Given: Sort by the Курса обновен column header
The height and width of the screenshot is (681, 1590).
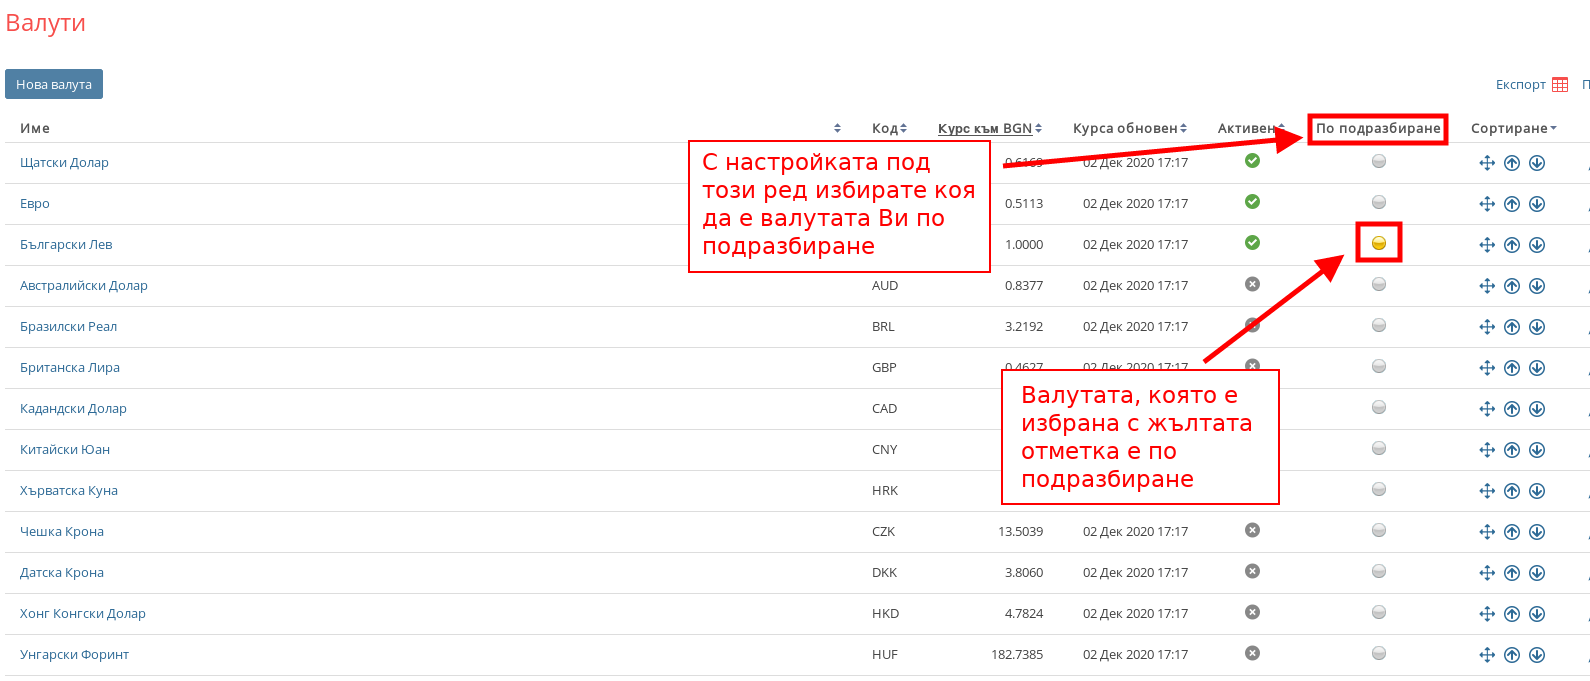Looking at the screenshot, I should tap(1129, 128).
